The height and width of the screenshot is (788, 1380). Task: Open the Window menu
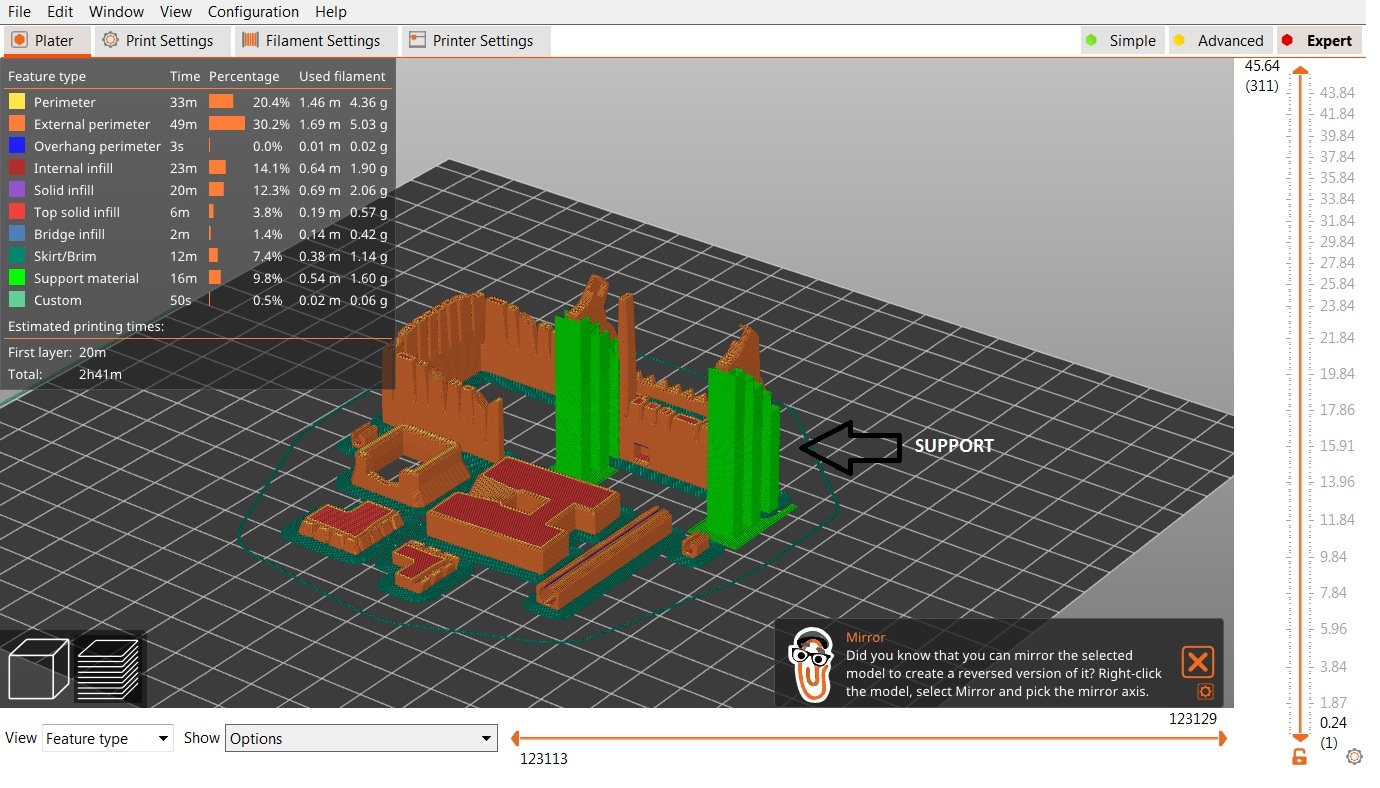point(116,12)
